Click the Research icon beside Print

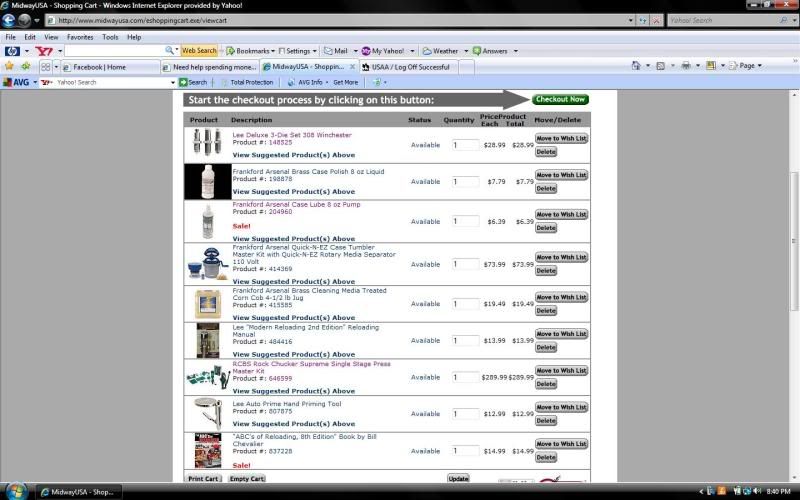point(711,65)
